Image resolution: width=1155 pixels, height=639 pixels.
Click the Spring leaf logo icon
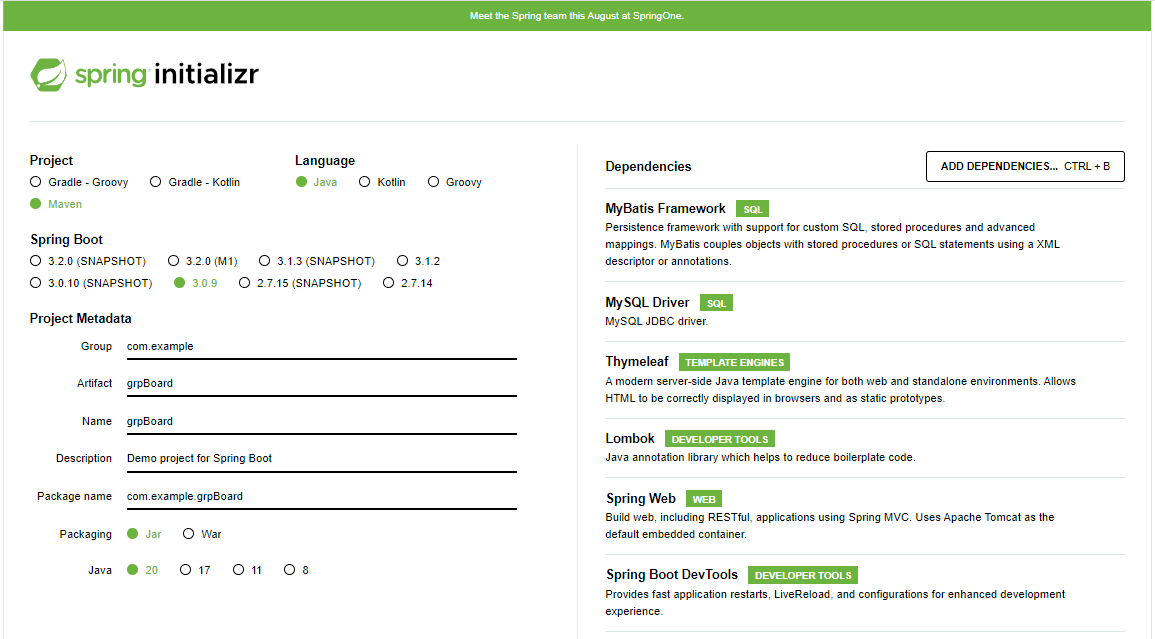pos(49,74)
